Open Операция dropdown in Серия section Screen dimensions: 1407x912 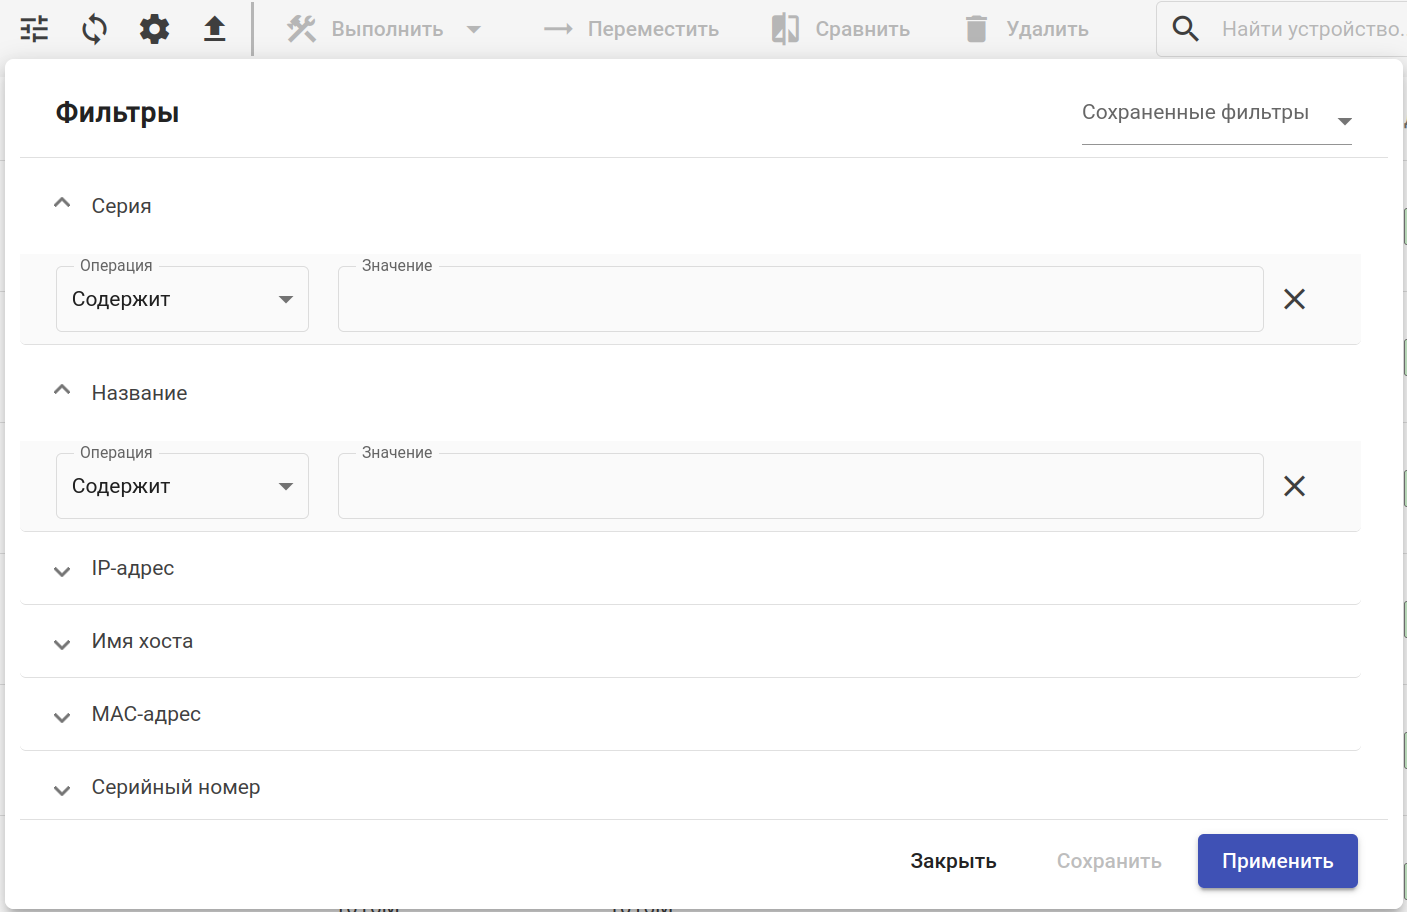pyautogui.click(x=182, y=299)
